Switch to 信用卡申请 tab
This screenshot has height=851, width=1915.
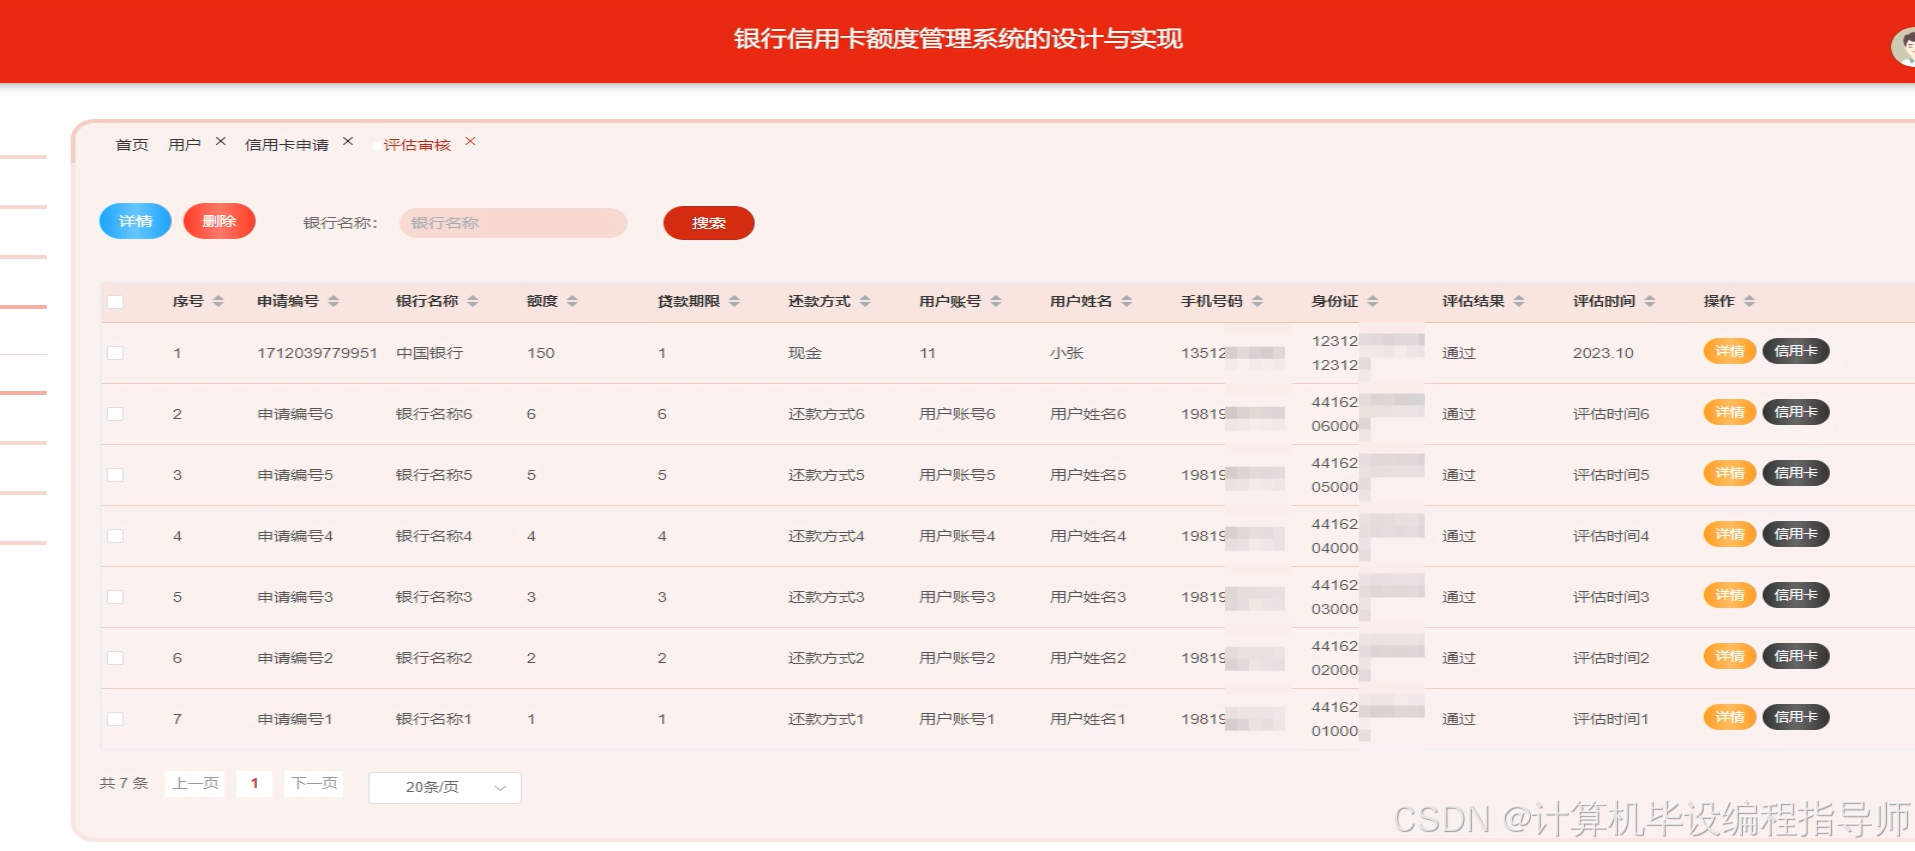287,145
